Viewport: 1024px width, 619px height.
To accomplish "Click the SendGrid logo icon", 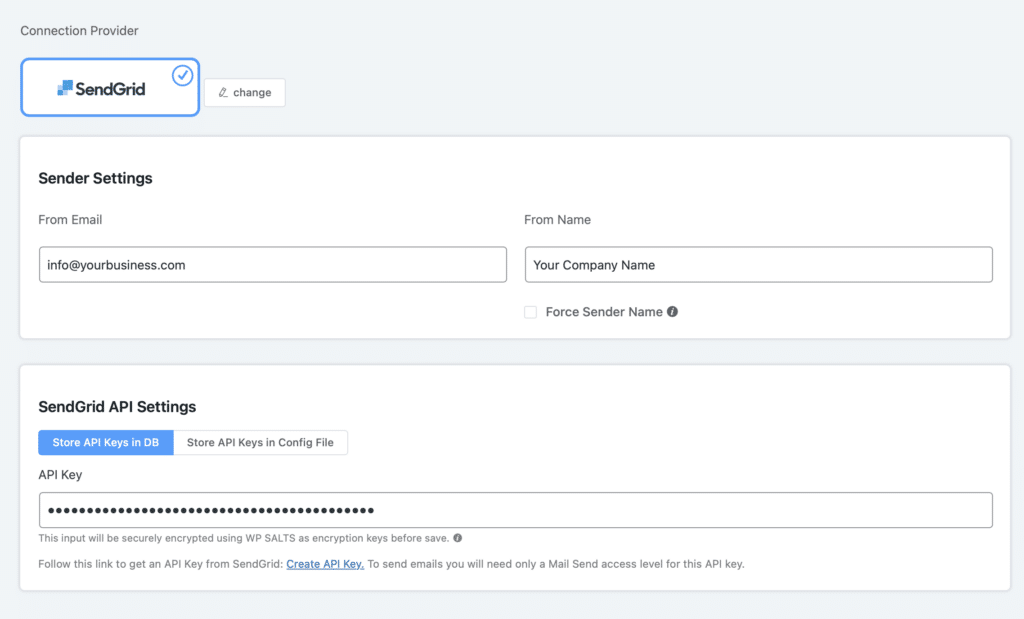I will click(x=65, y=88).
